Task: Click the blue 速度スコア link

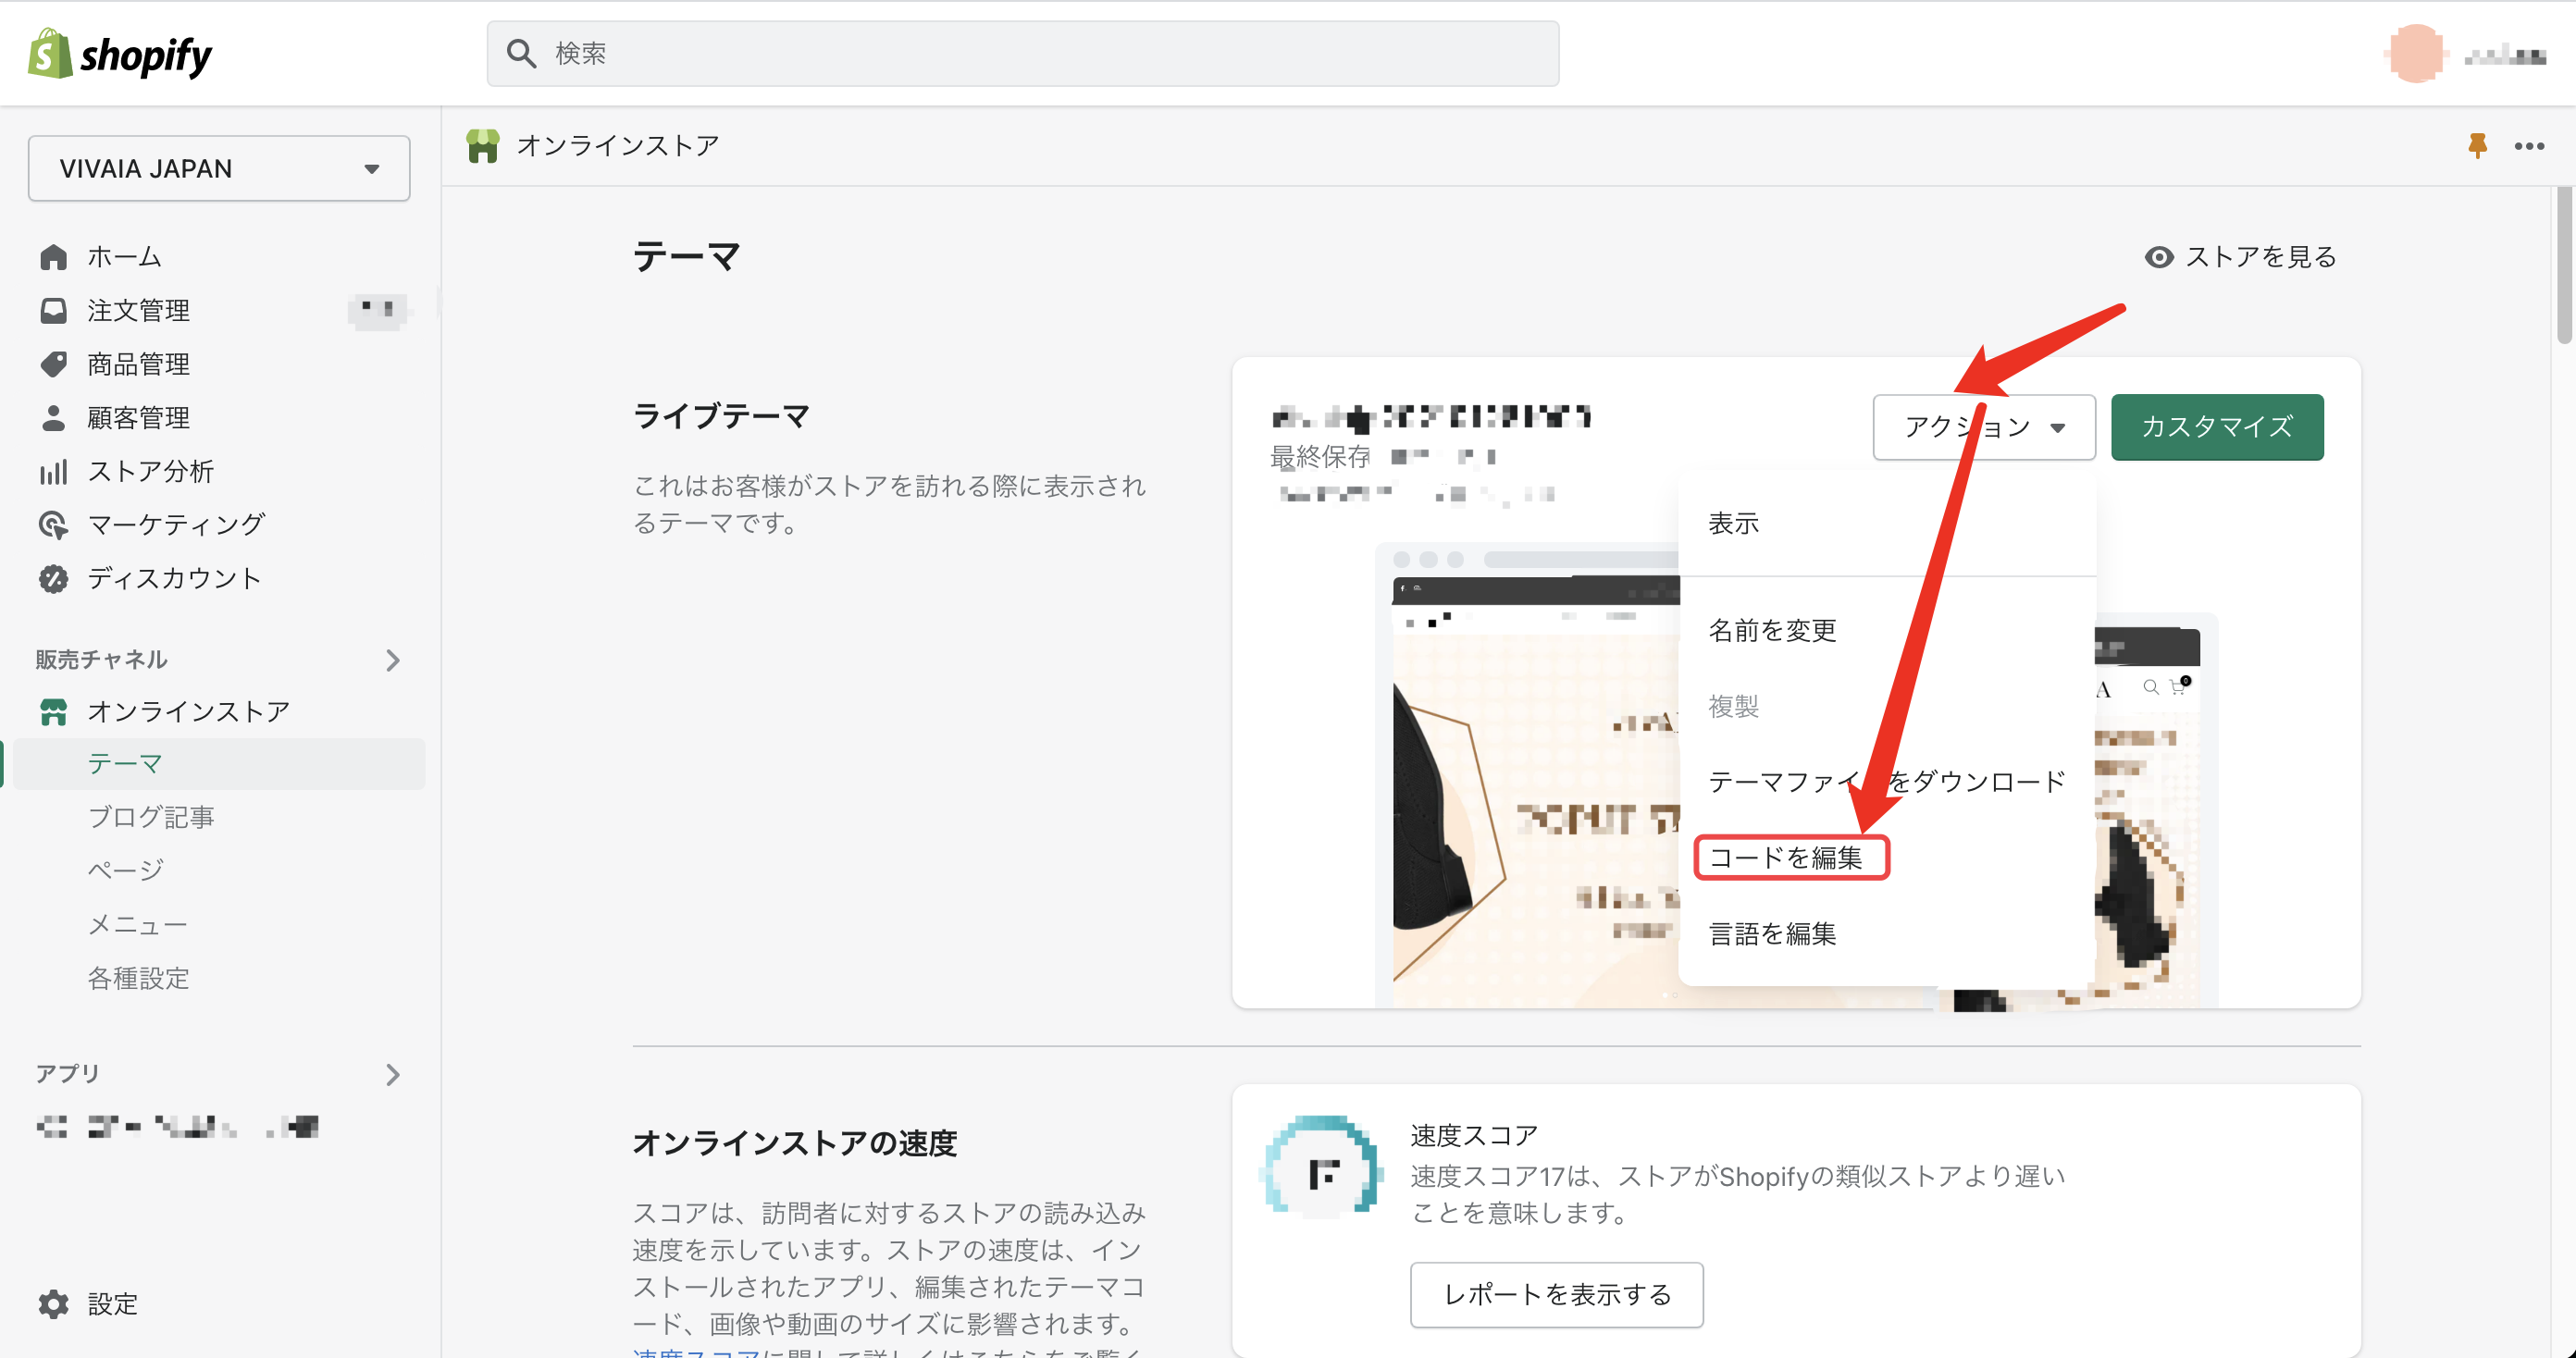Action: [696, 1352]
